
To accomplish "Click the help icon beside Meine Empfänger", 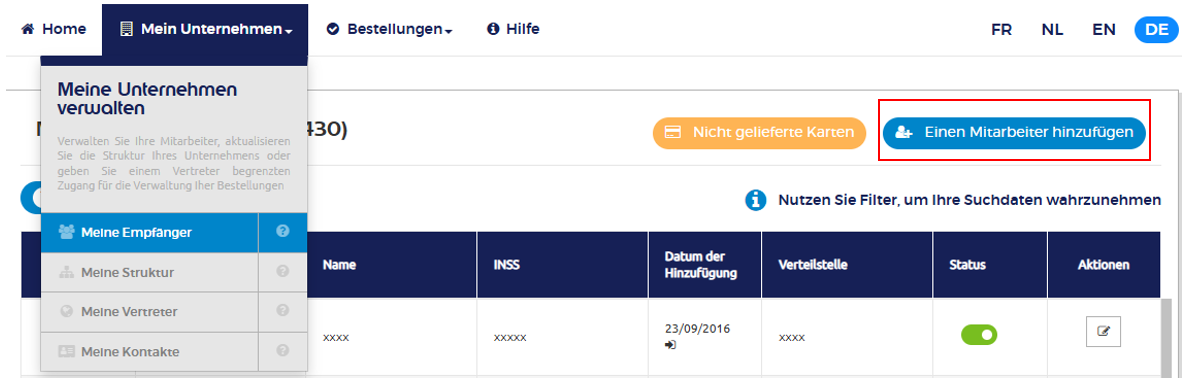I will click(x=283, y=232).
